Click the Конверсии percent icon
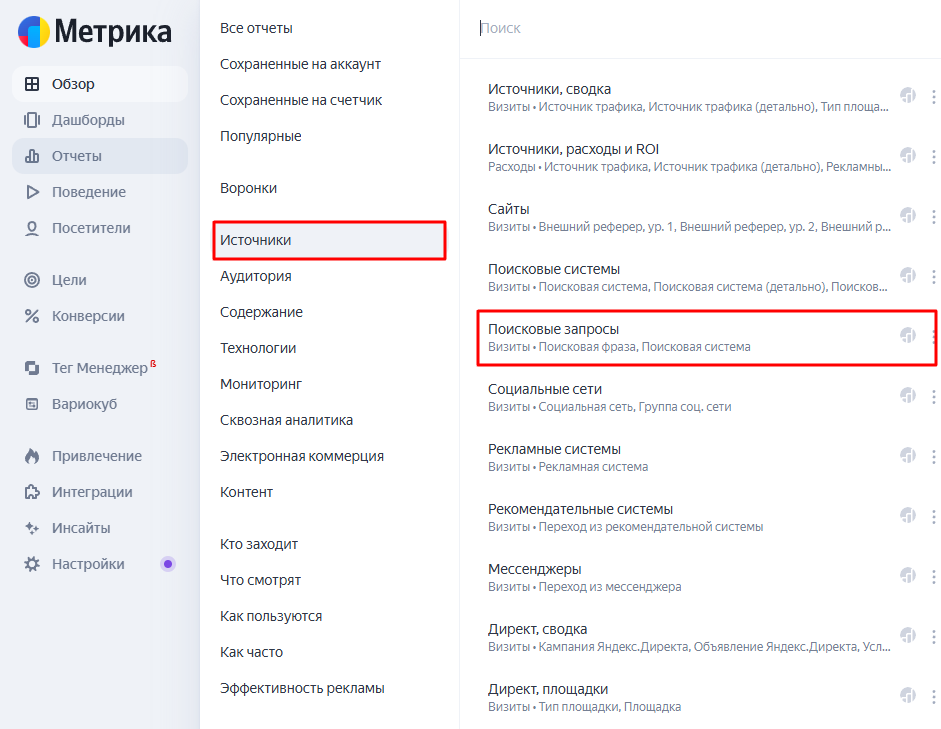This screenshot has width=941, height=729. 32,316
